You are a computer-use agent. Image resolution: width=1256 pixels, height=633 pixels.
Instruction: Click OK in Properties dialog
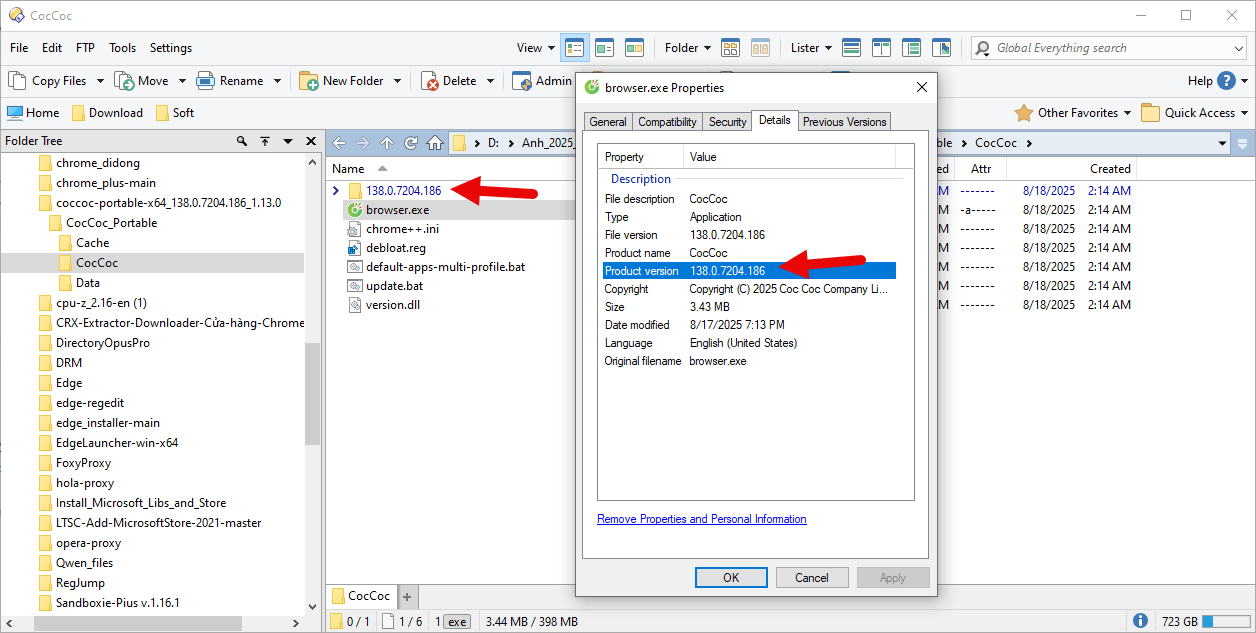coord(731,577)
